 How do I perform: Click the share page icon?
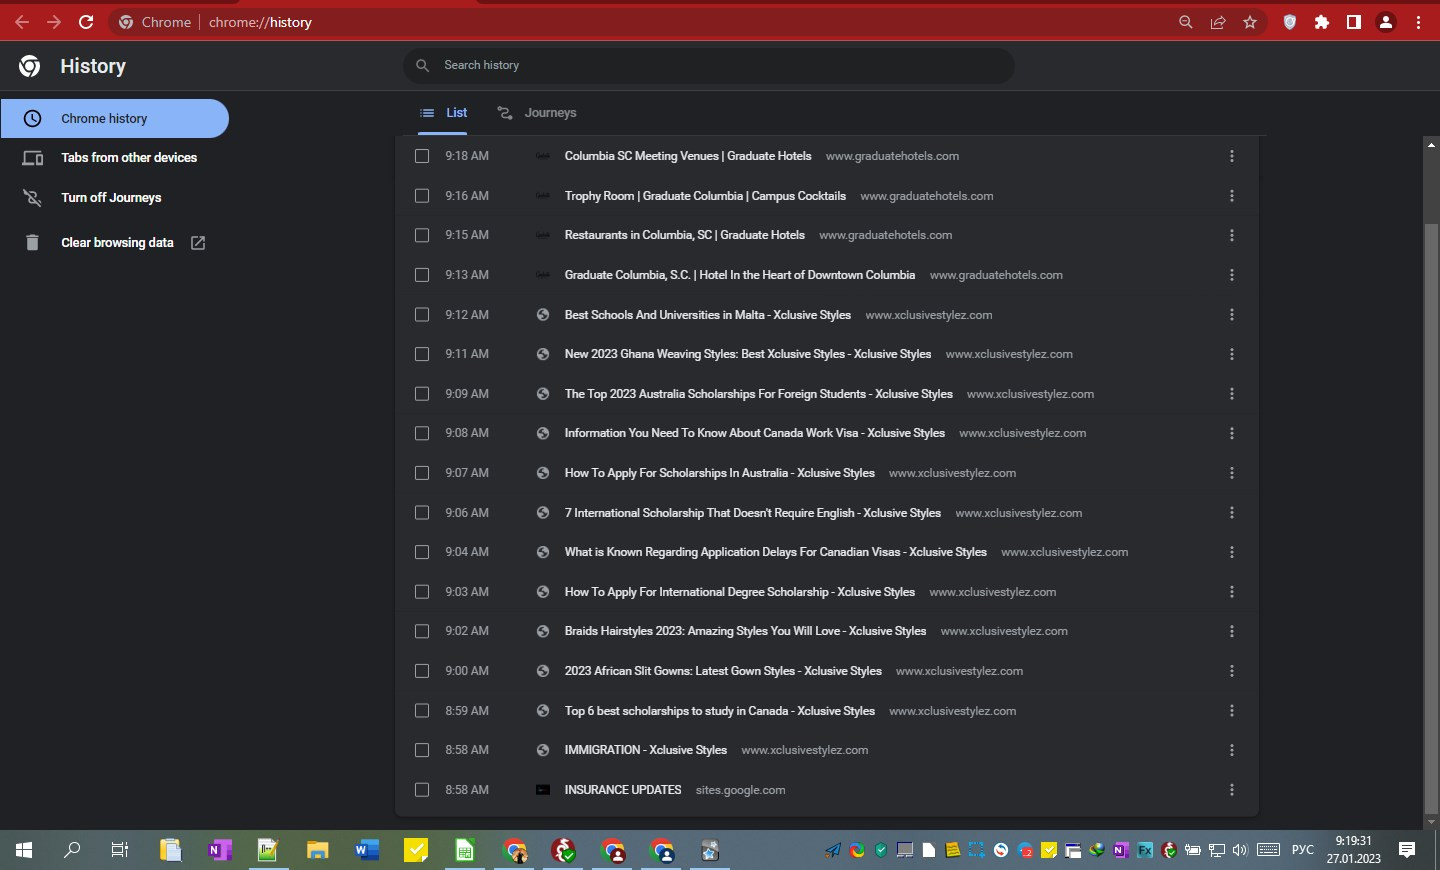(1218, 22)
